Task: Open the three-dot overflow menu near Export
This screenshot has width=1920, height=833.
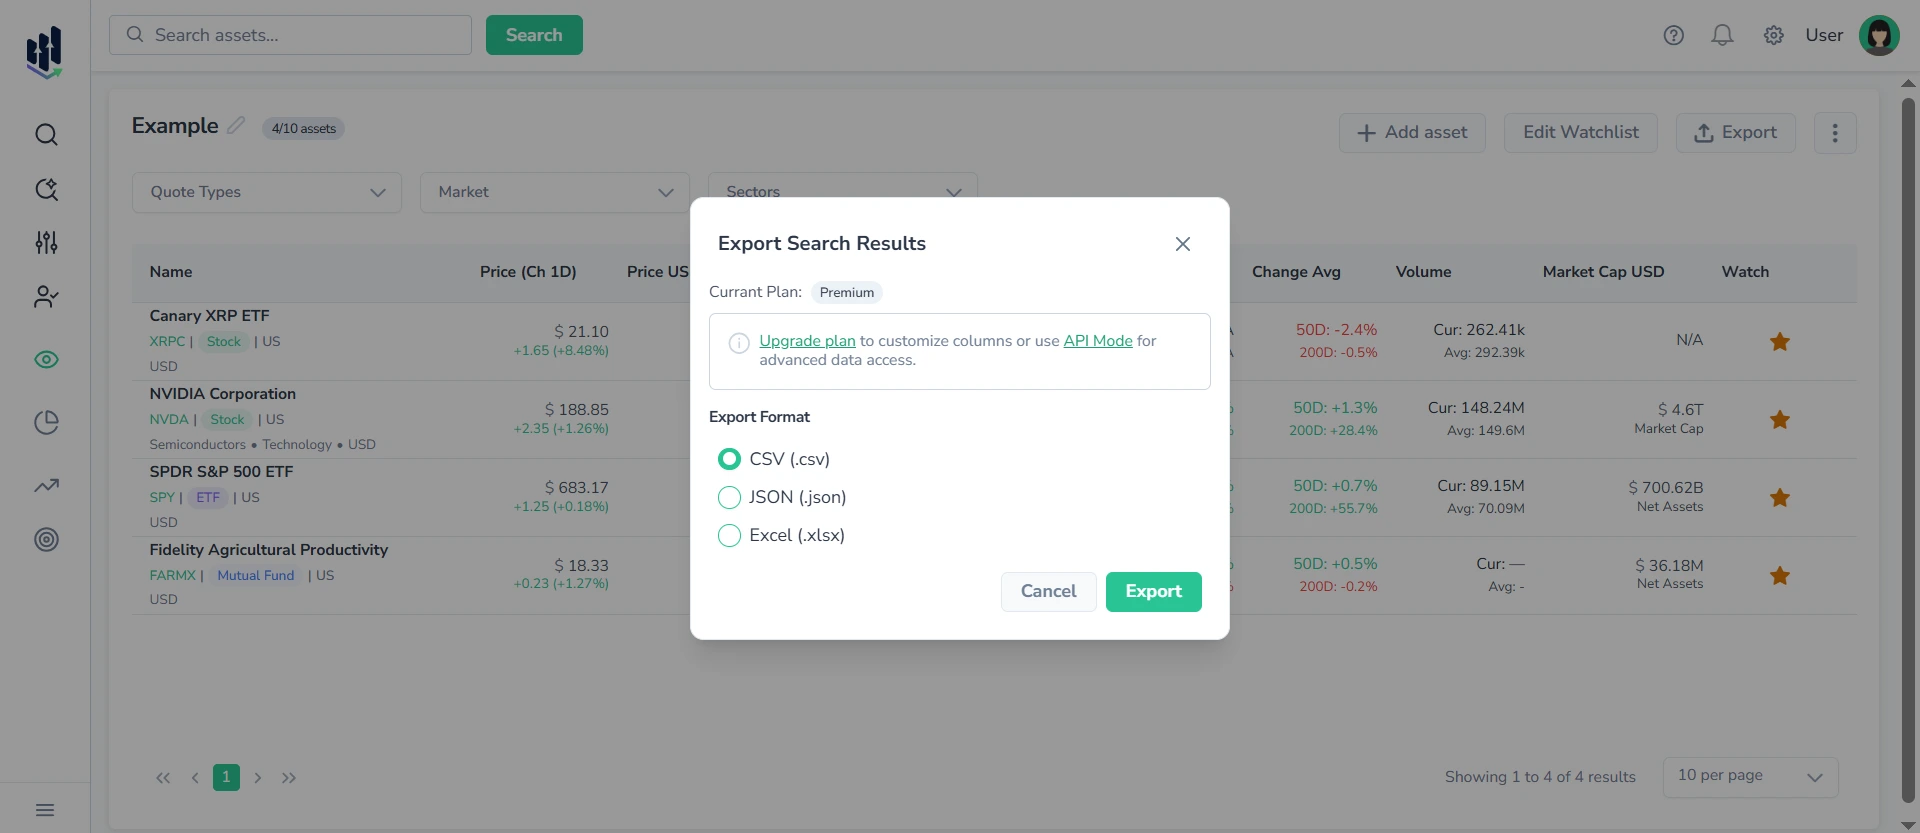Action: [x=1835, y=132]
